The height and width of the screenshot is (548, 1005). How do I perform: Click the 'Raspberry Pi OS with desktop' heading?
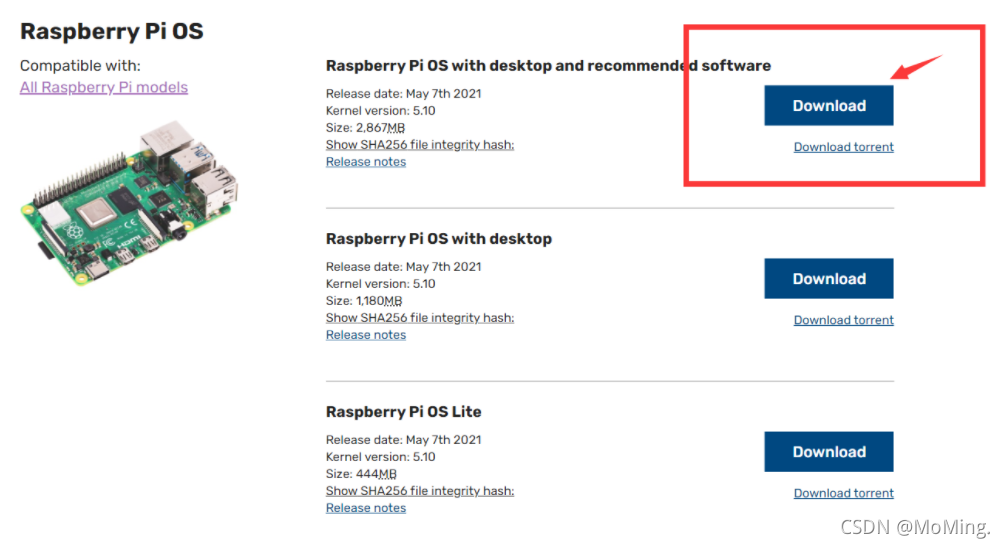pos(438,239)
